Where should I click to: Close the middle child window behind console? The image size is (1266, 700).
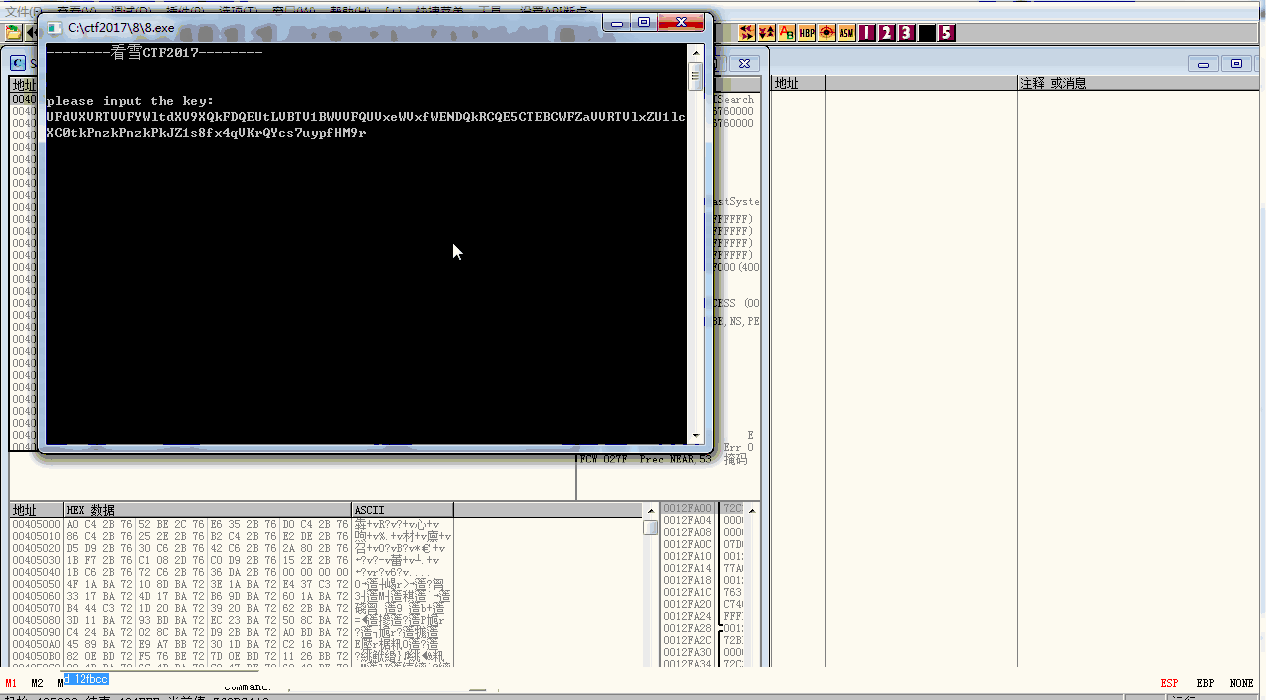pyautogui.click(x=743, y=63)
